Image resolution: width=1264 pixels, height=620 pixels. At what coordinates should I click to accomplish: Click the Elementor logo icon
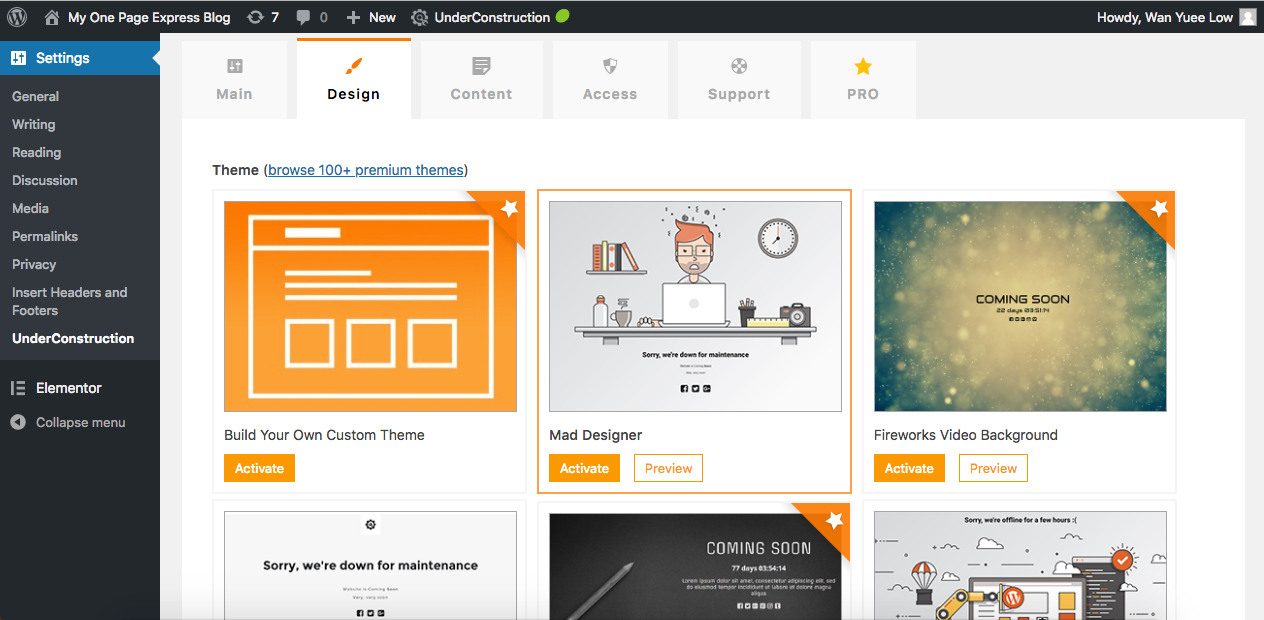pyautogui.click(x=18, y=388)
